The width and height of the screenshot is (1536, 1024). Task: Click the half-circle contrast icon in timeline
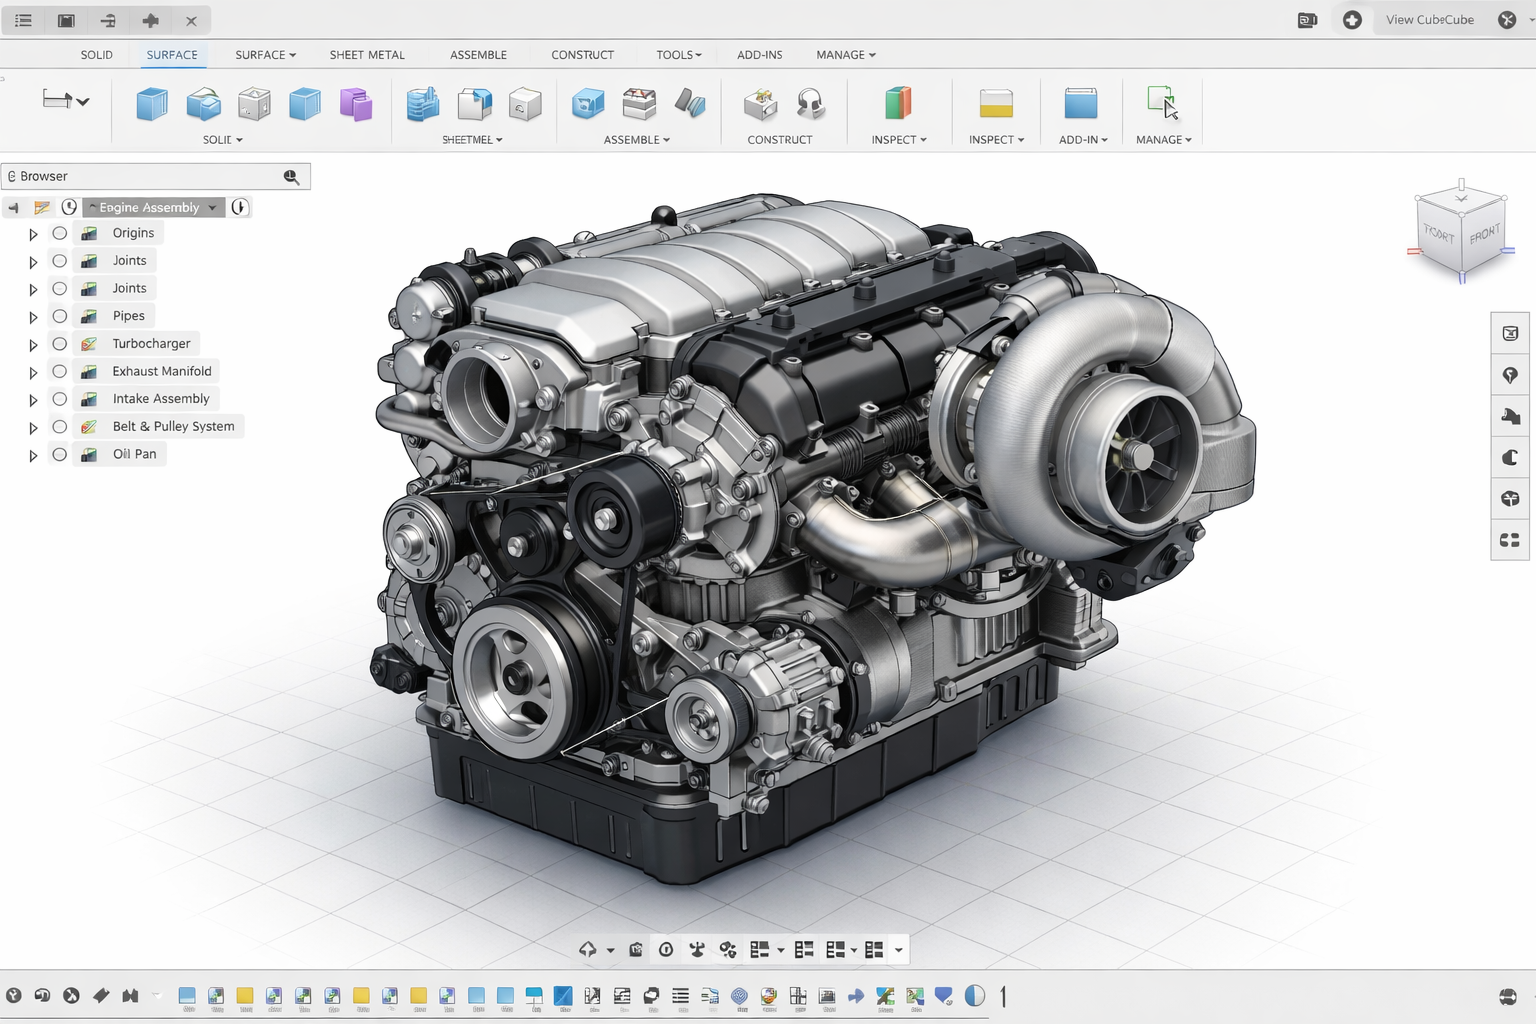[975, 996]
